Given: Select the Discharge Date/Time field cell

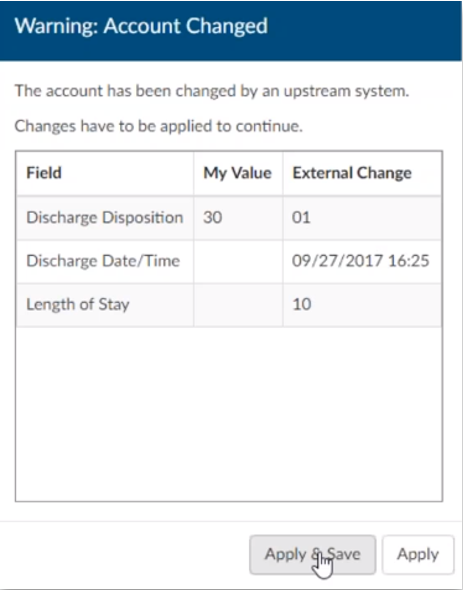Looking at the screenshot, I should 105,261.
